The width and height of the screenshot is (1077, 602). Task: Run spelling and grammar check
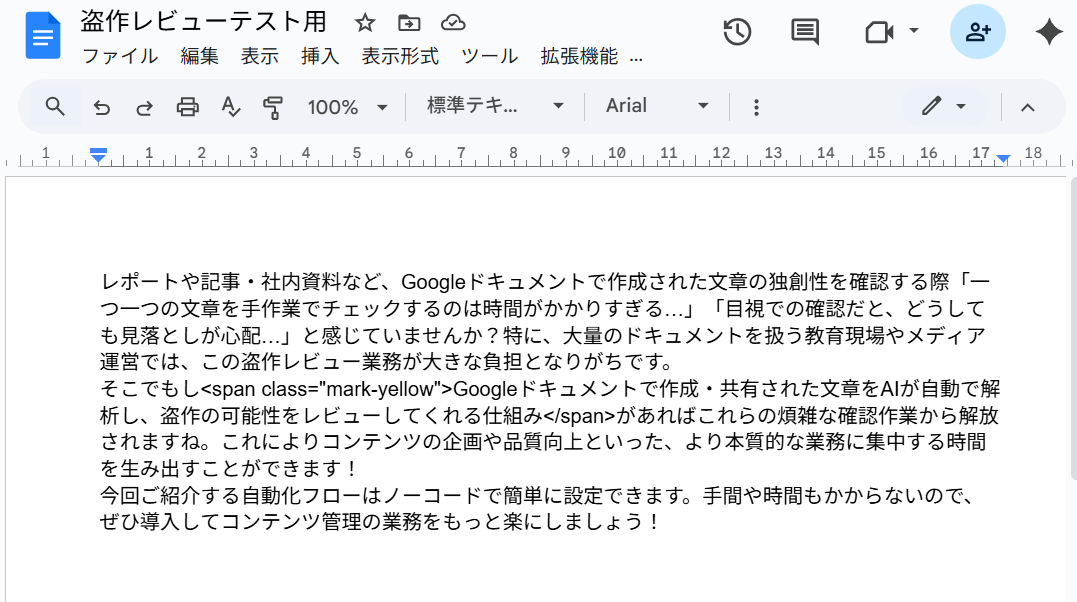click(x=231, y=107)
